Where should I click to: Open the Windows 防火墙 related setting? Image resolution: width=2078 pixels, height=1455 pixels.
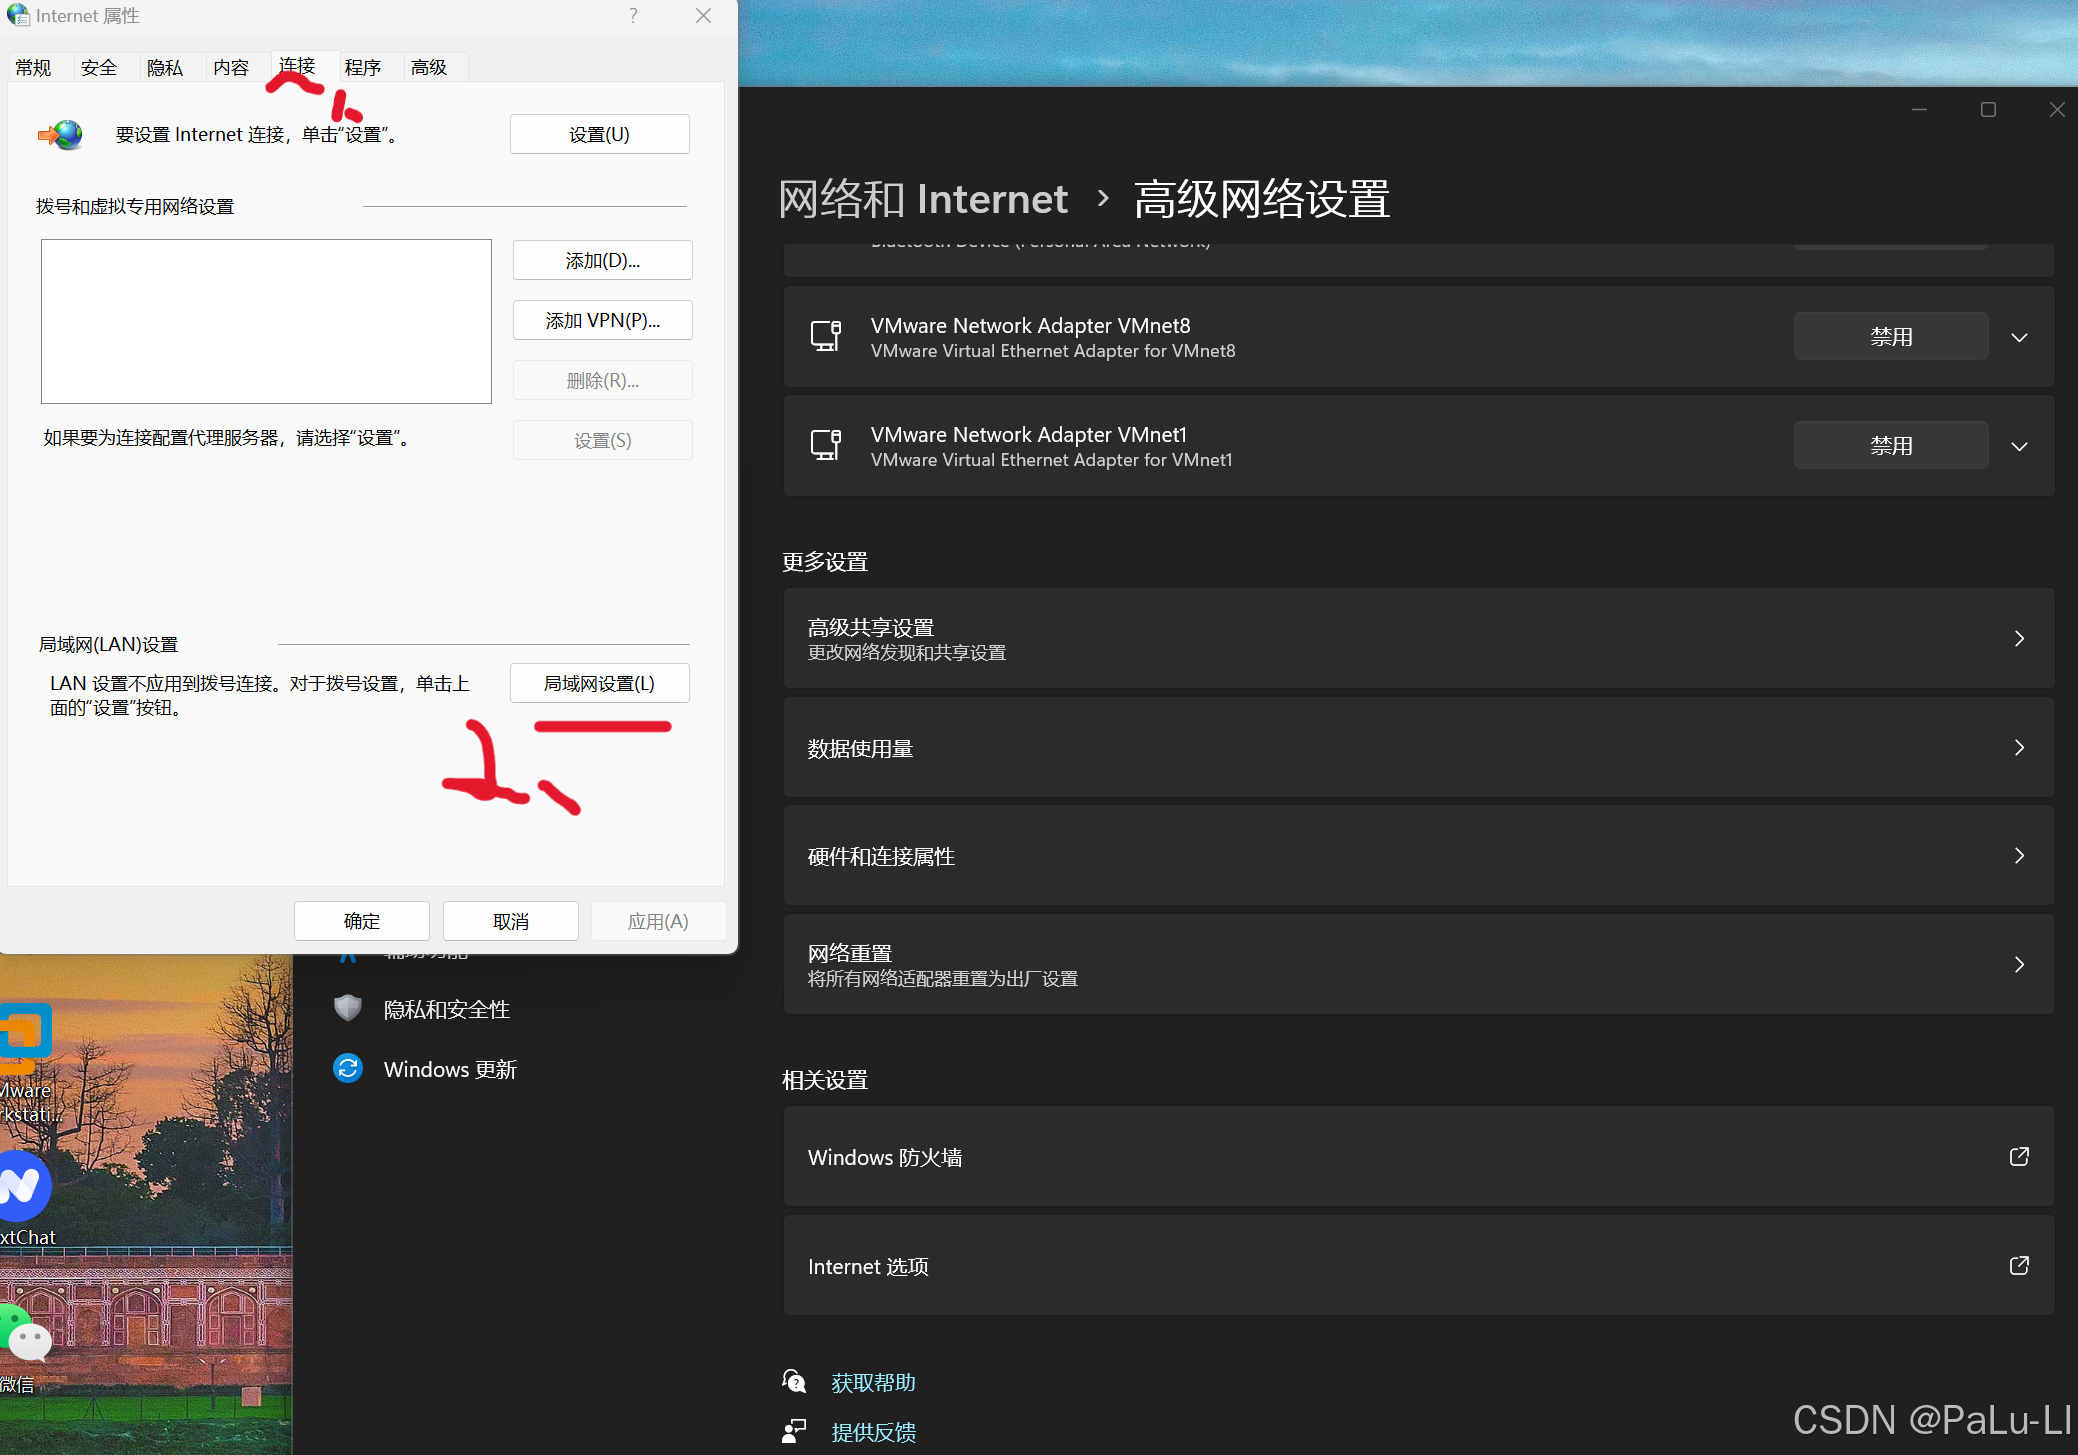click(x=1419, y=1157)
